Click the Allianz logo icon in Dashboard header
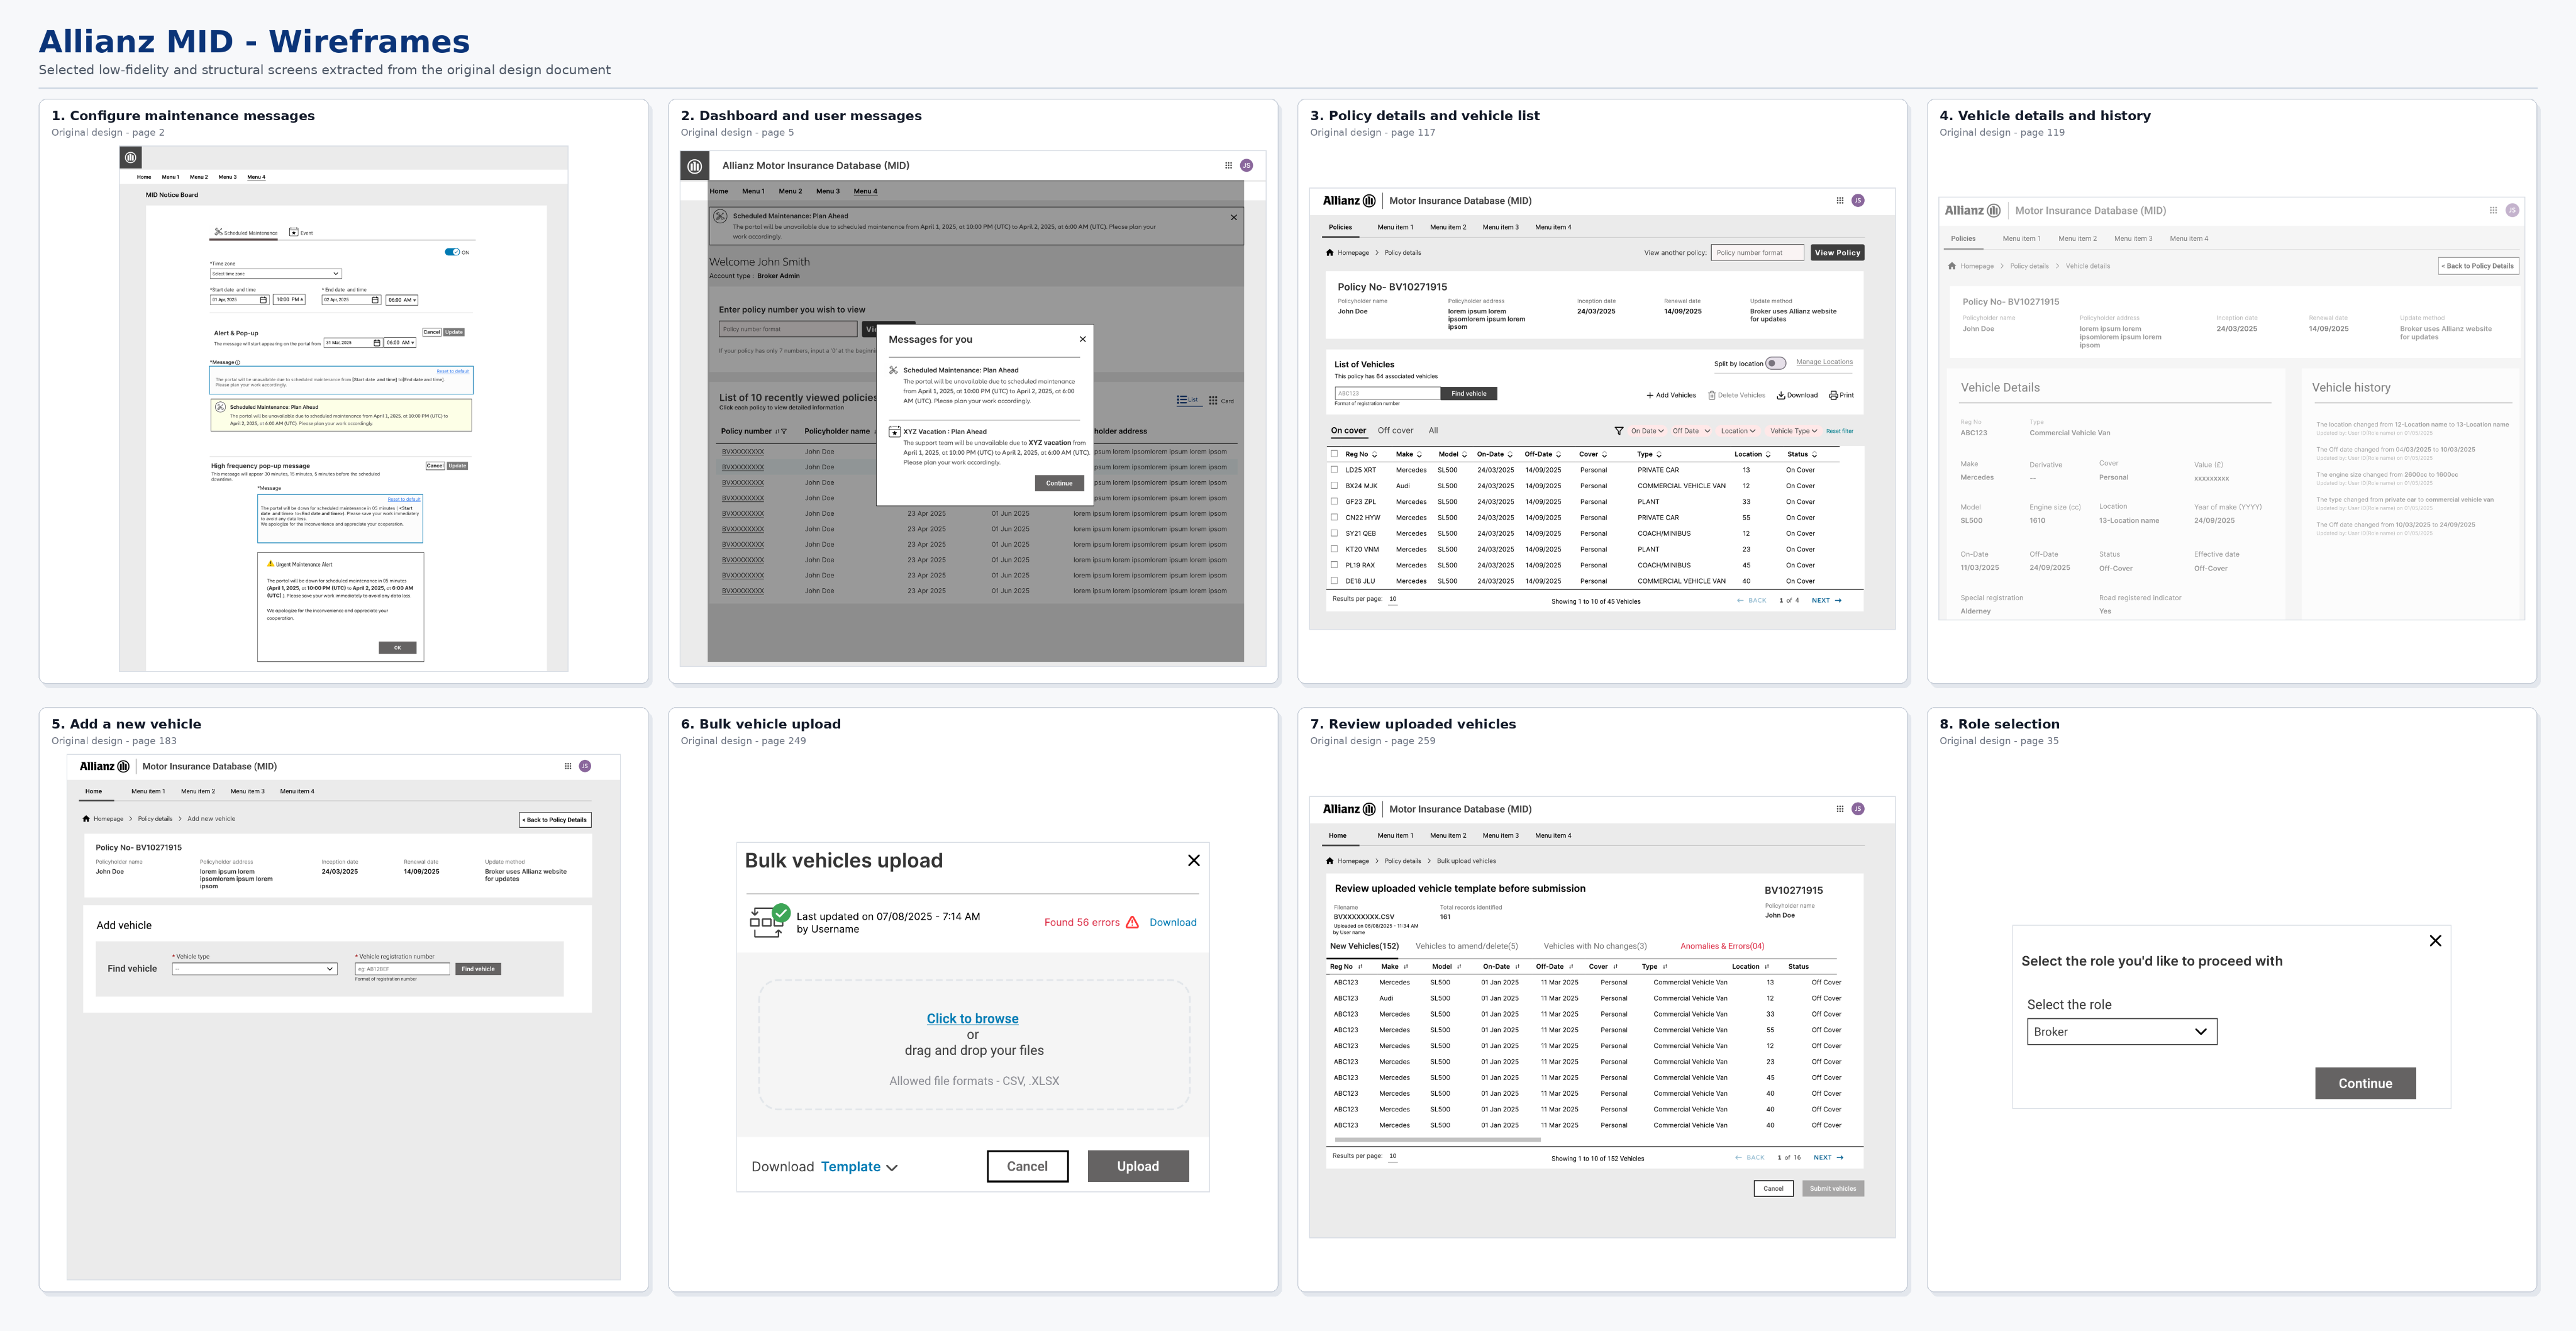The height and width of the screenshot is (1331, 2576). [695, 166]
